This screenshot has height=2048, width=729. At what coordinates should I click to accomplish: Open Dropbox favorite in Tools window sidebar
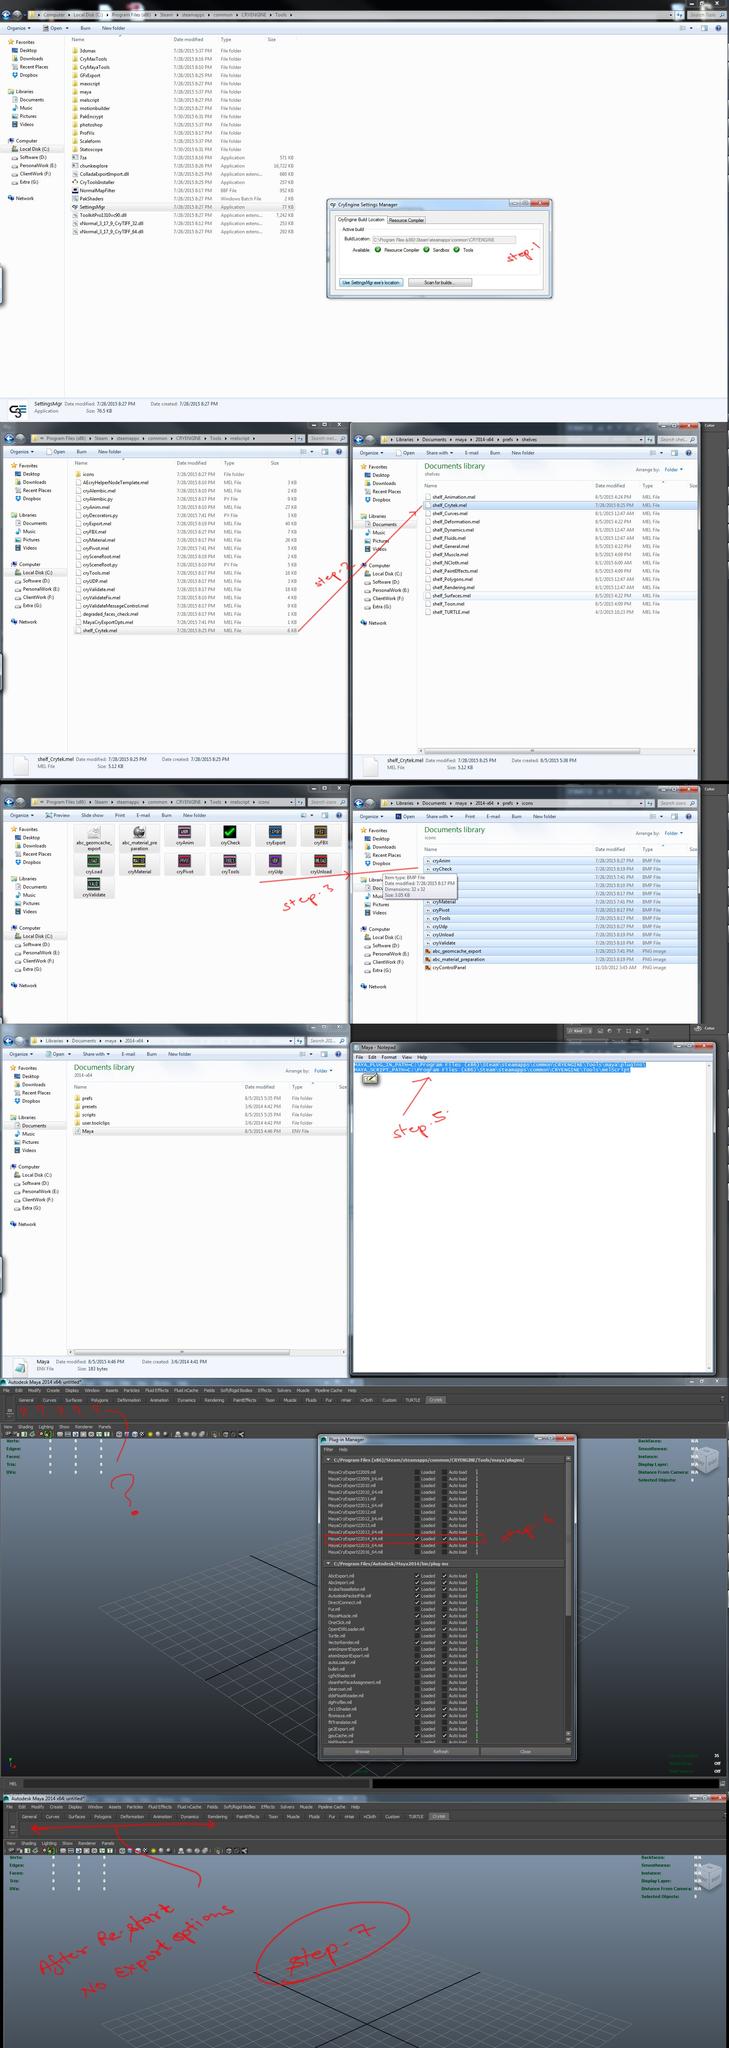(28, 75)
